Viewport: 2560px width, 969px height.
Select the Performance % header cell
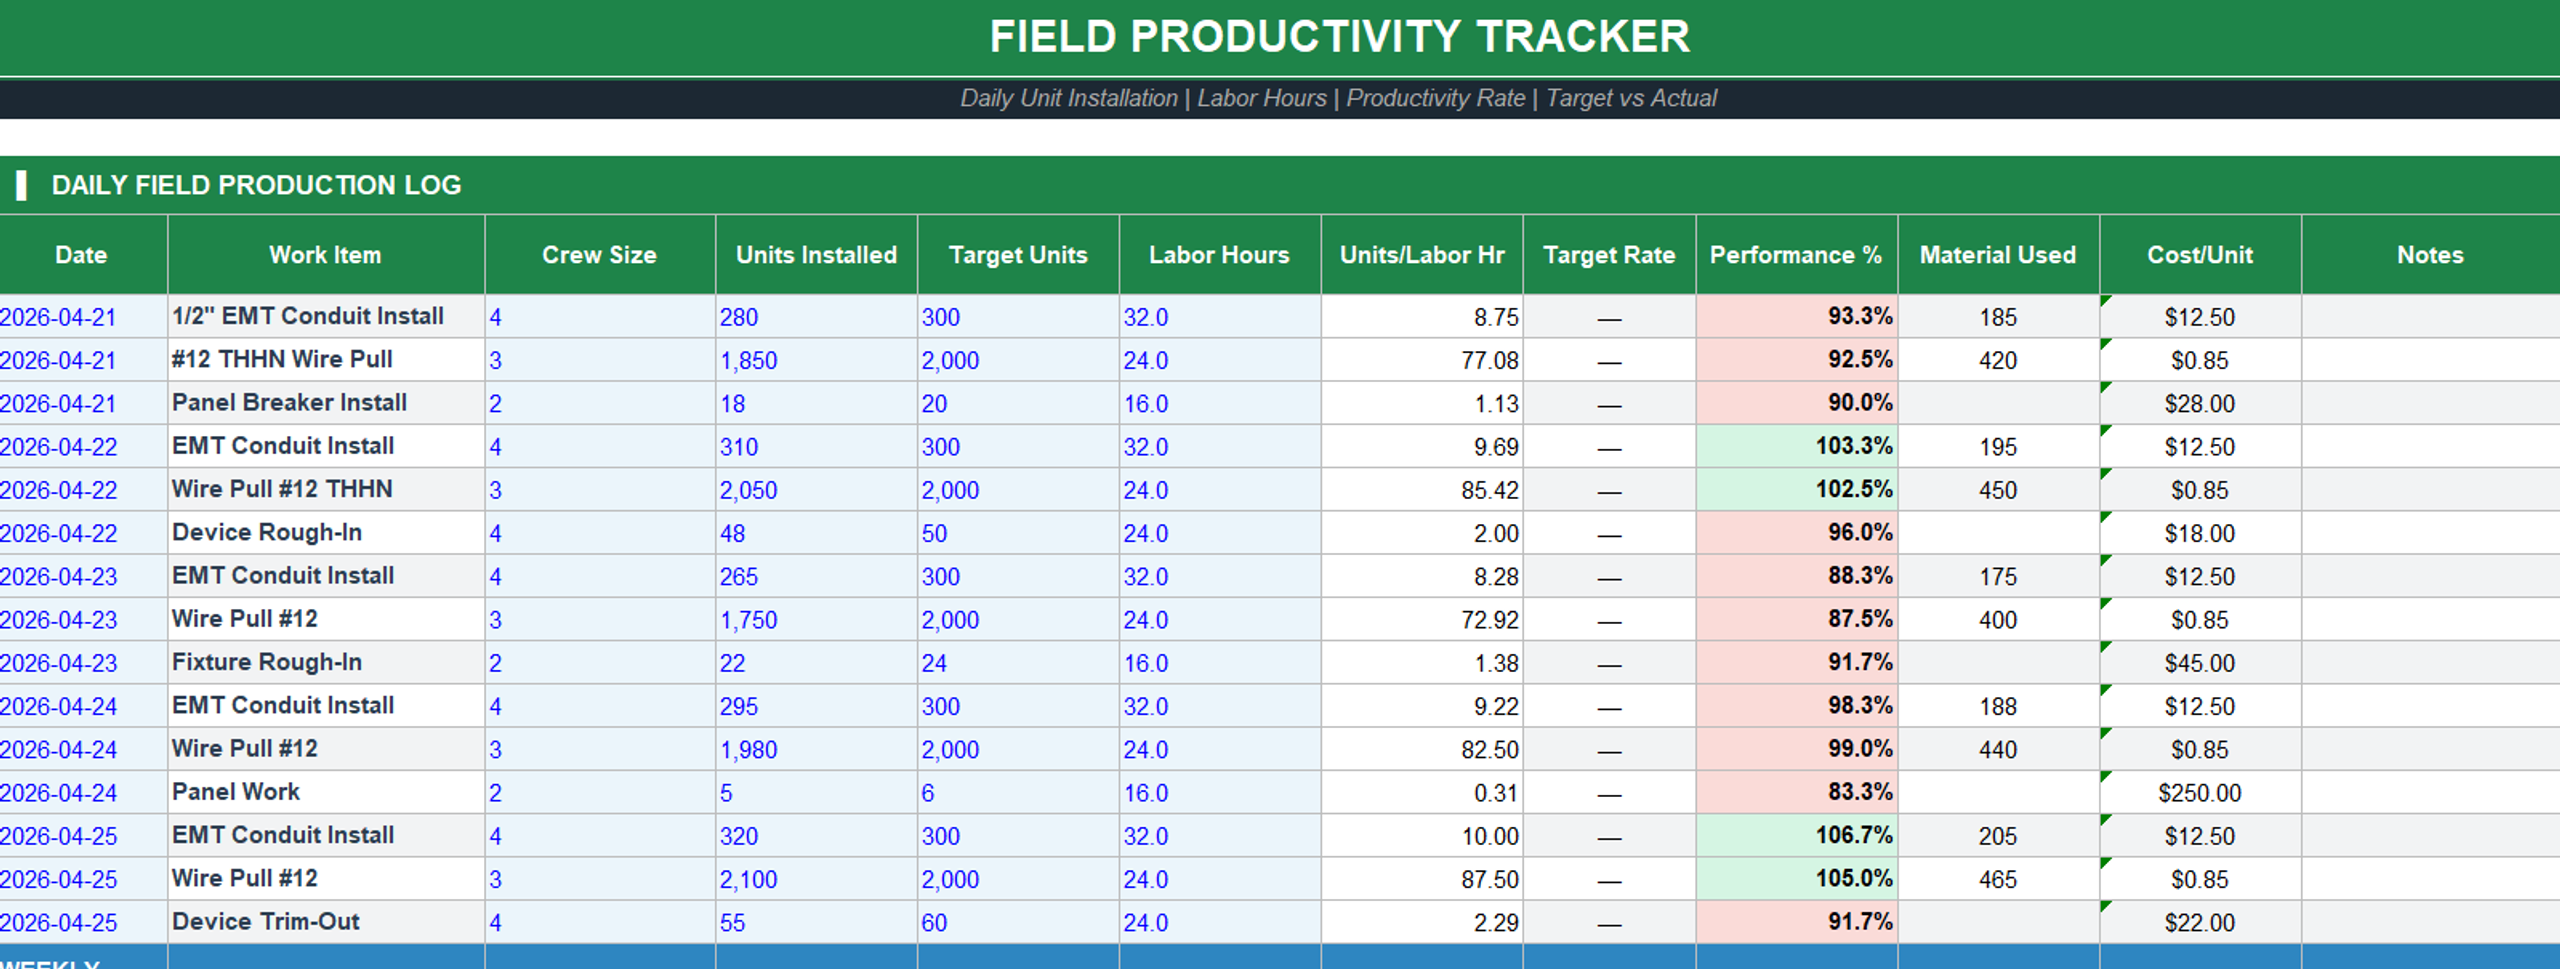point(1797,255)
